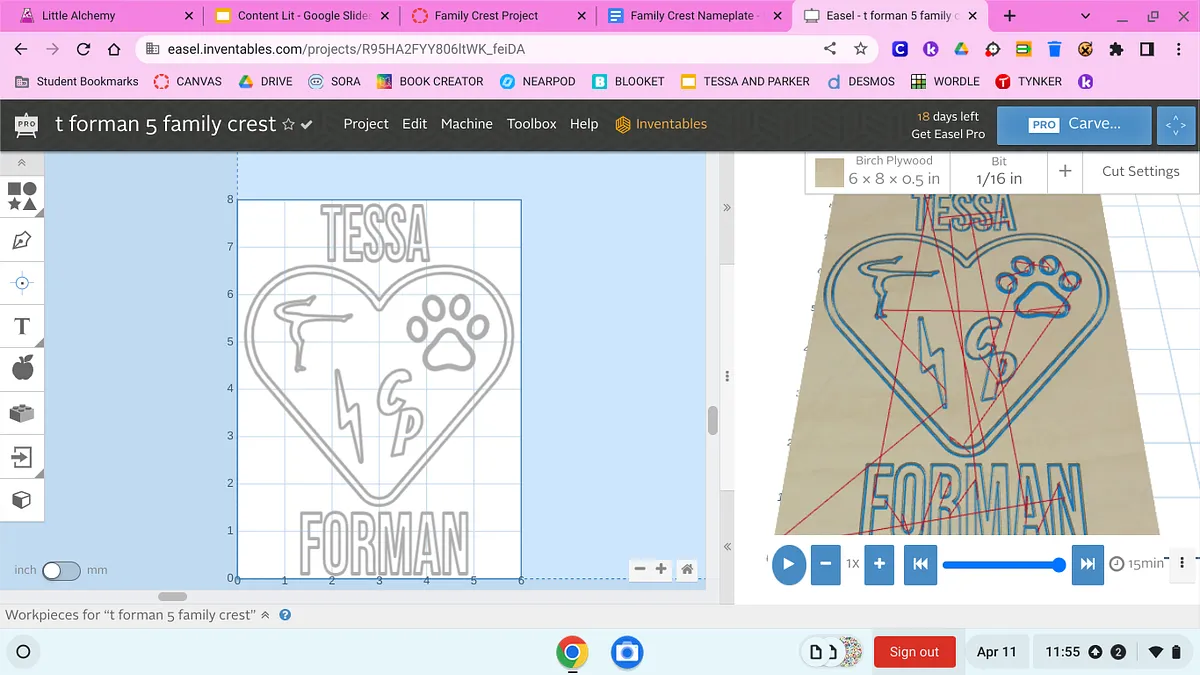Viewport: 1200px width, 675px height.
Task: Click the Import icon in sidebar
Action: 22,457
